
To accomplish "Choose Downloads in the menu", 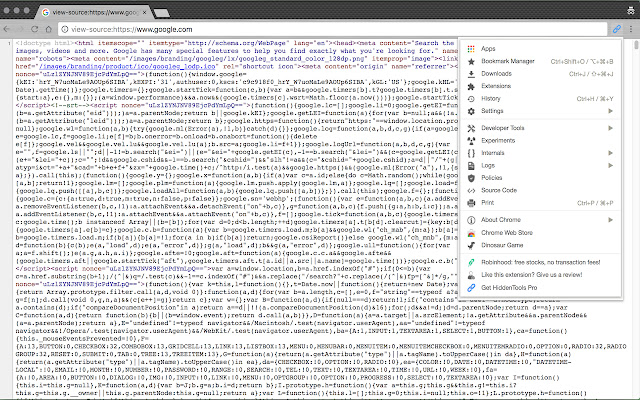I will (540, 73).
